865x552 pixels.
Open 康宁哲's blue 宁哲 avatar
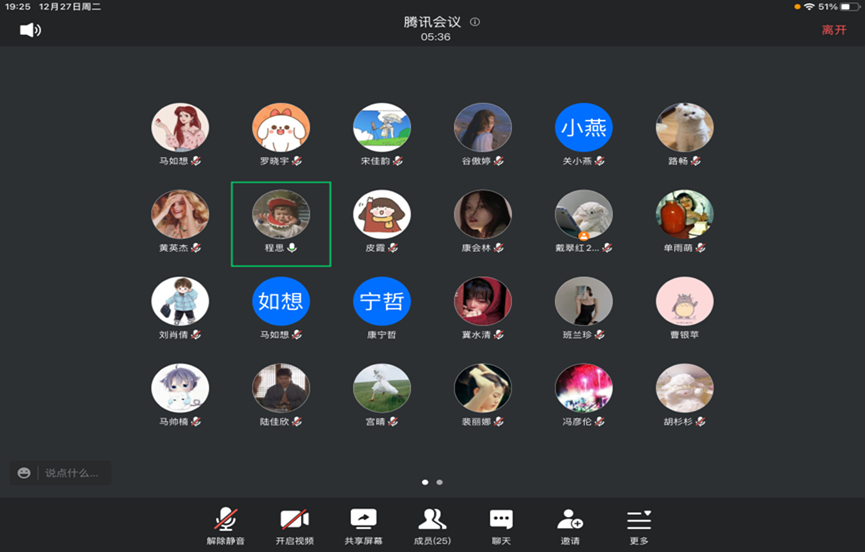click(382, 301)
